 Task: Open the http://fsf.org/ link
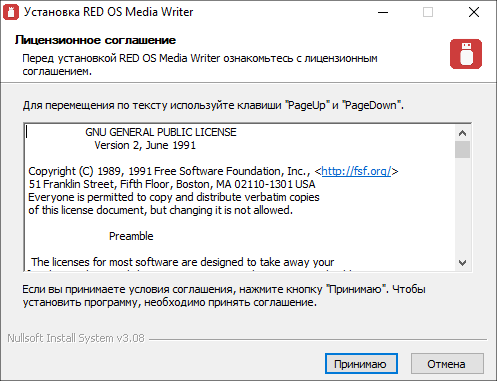pos(356,171)
